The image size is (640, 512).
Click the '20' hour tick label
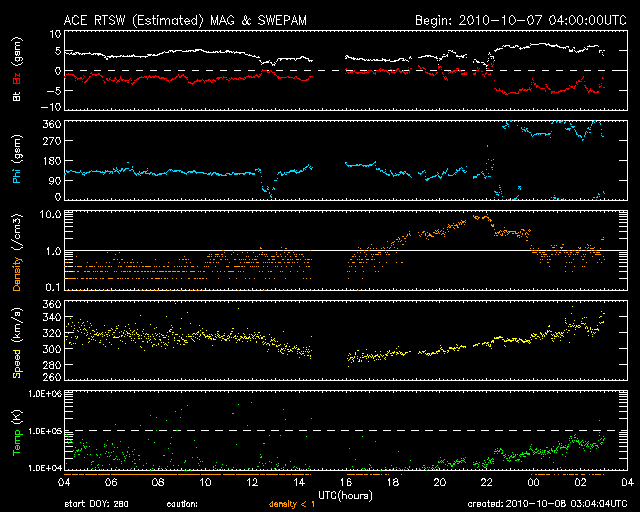(x=440, y=482)
